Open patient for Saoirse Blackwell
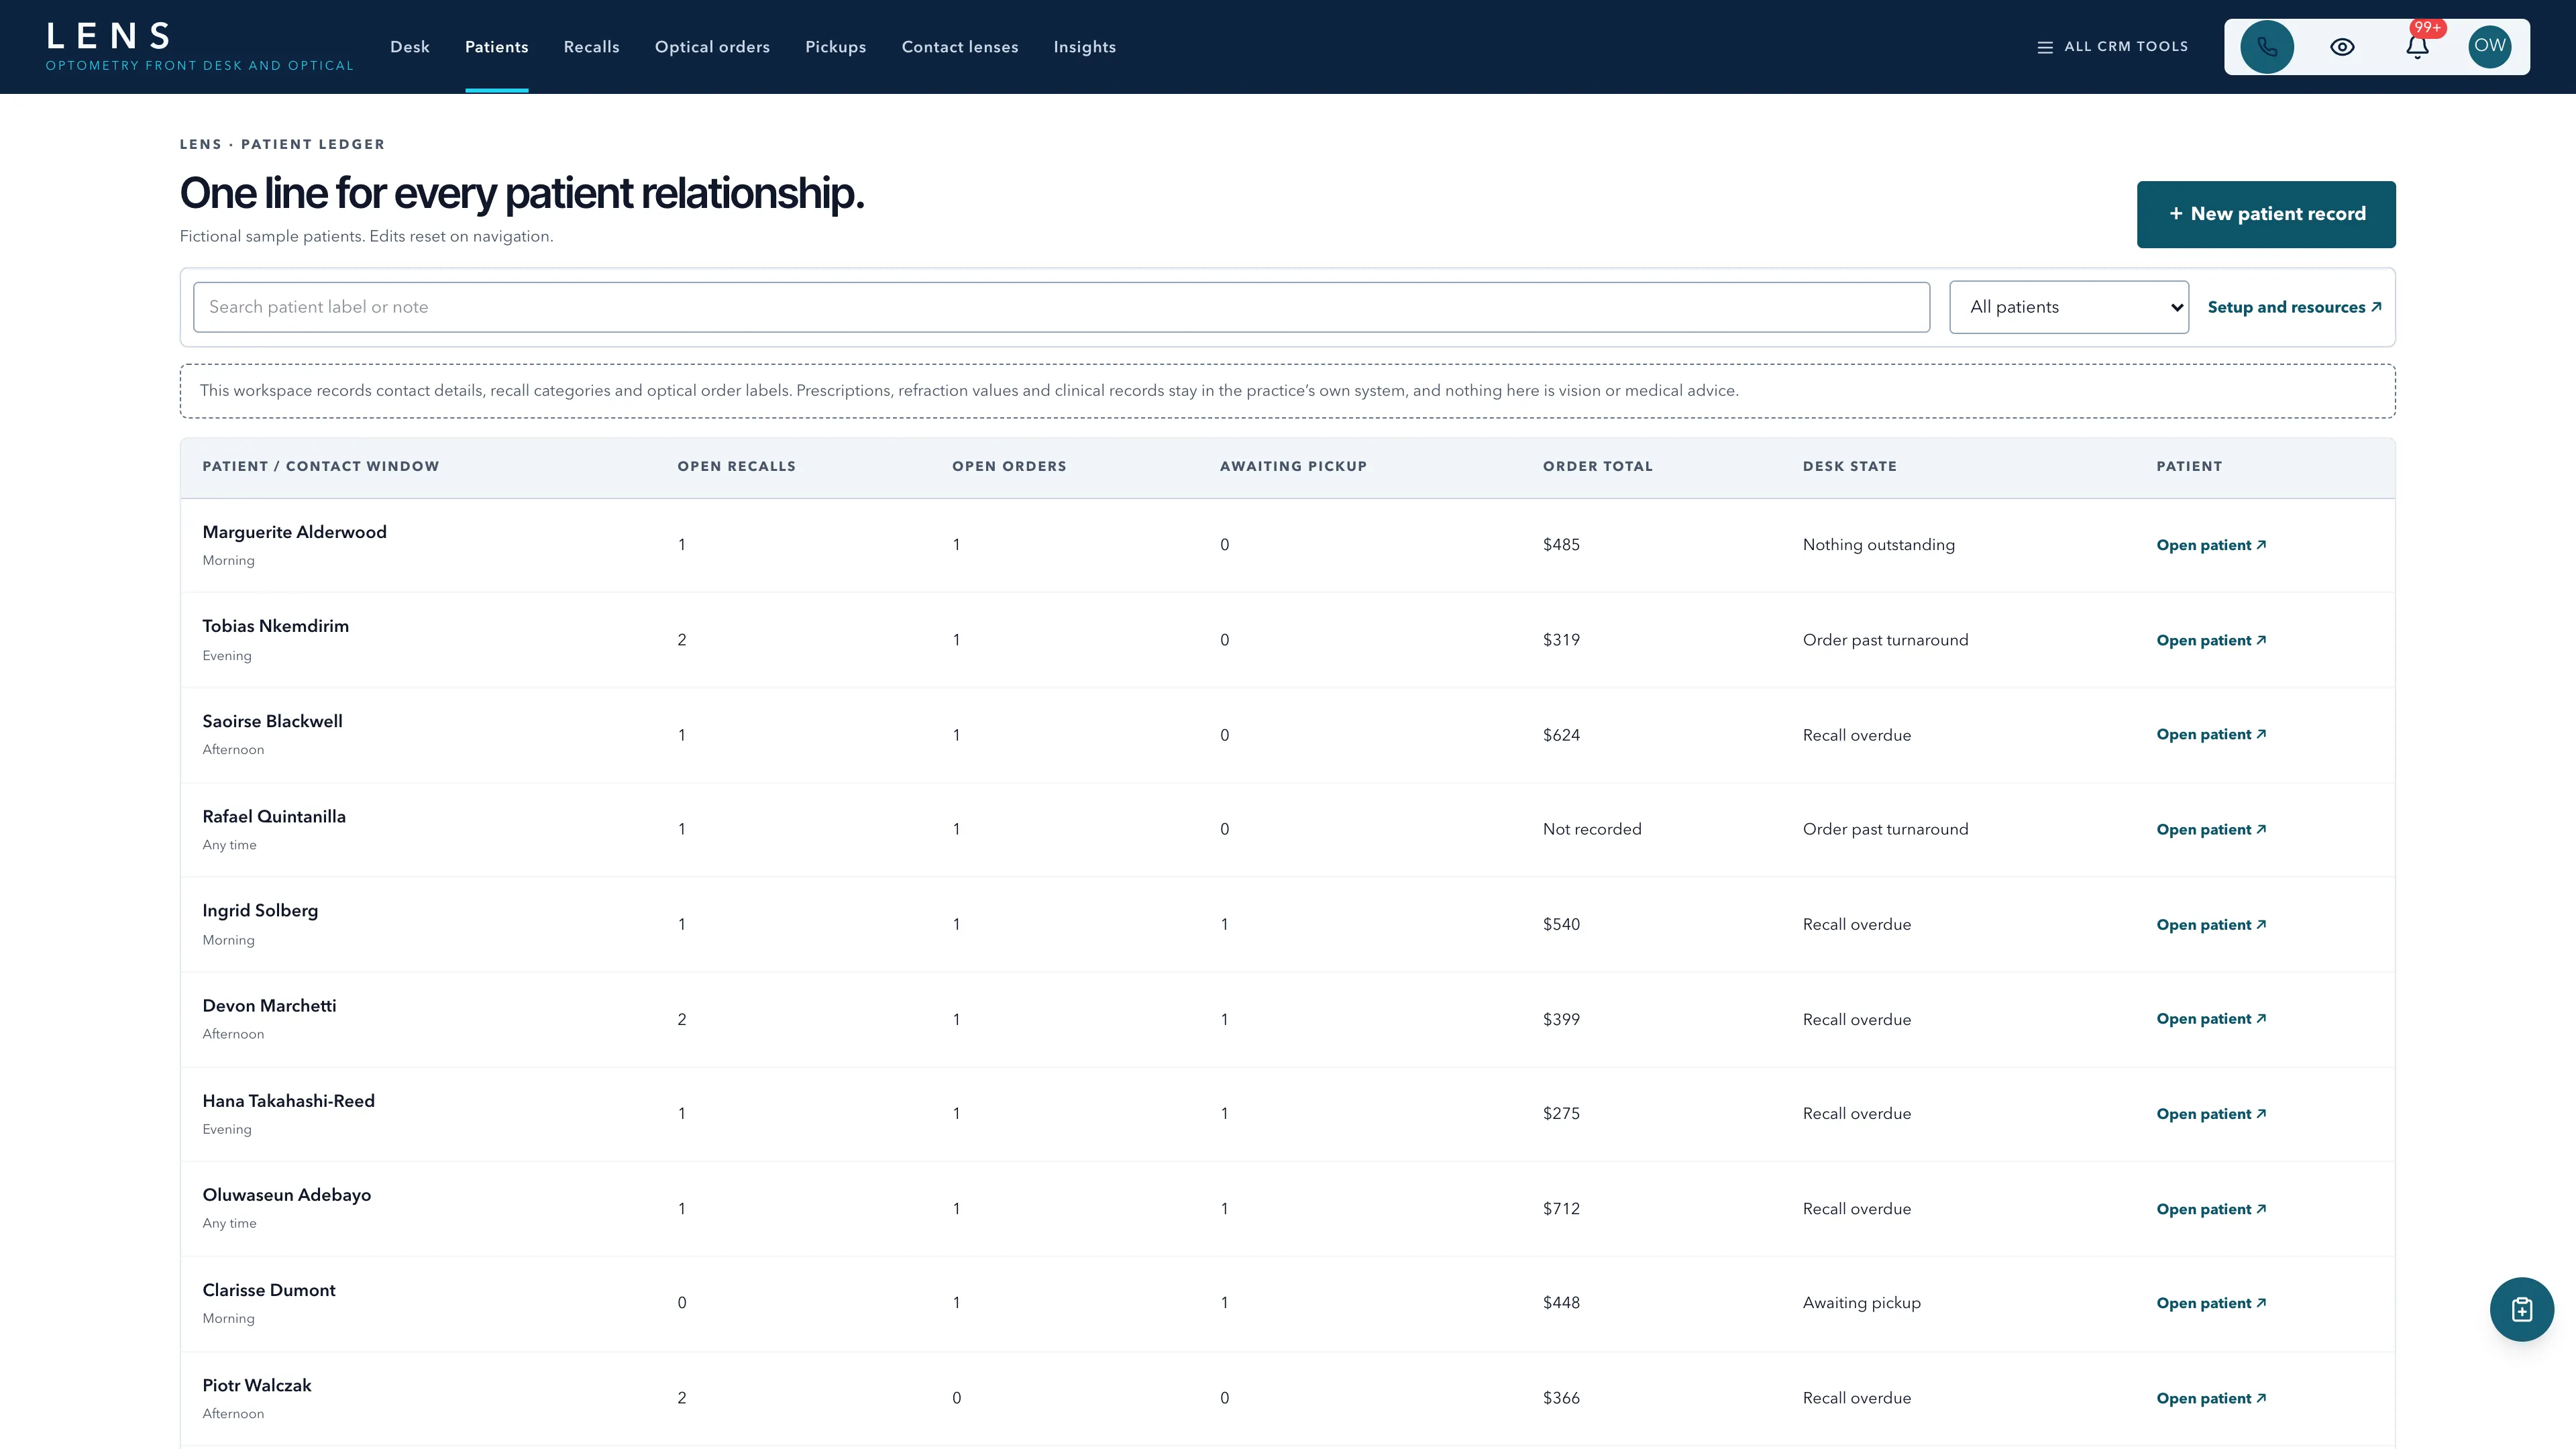 click(x=2211, y=734)
